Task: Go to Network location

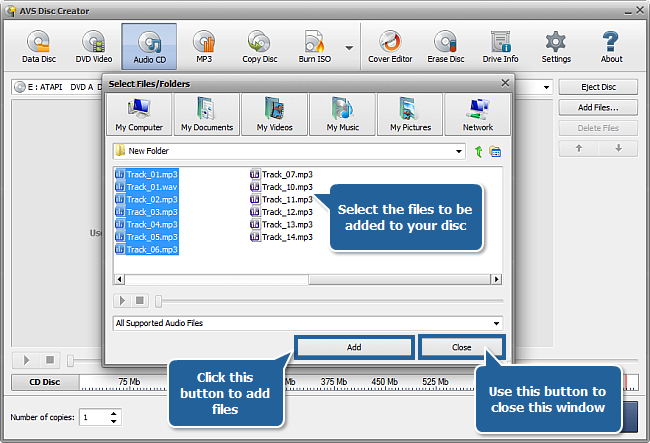Action: click(478, 115)
